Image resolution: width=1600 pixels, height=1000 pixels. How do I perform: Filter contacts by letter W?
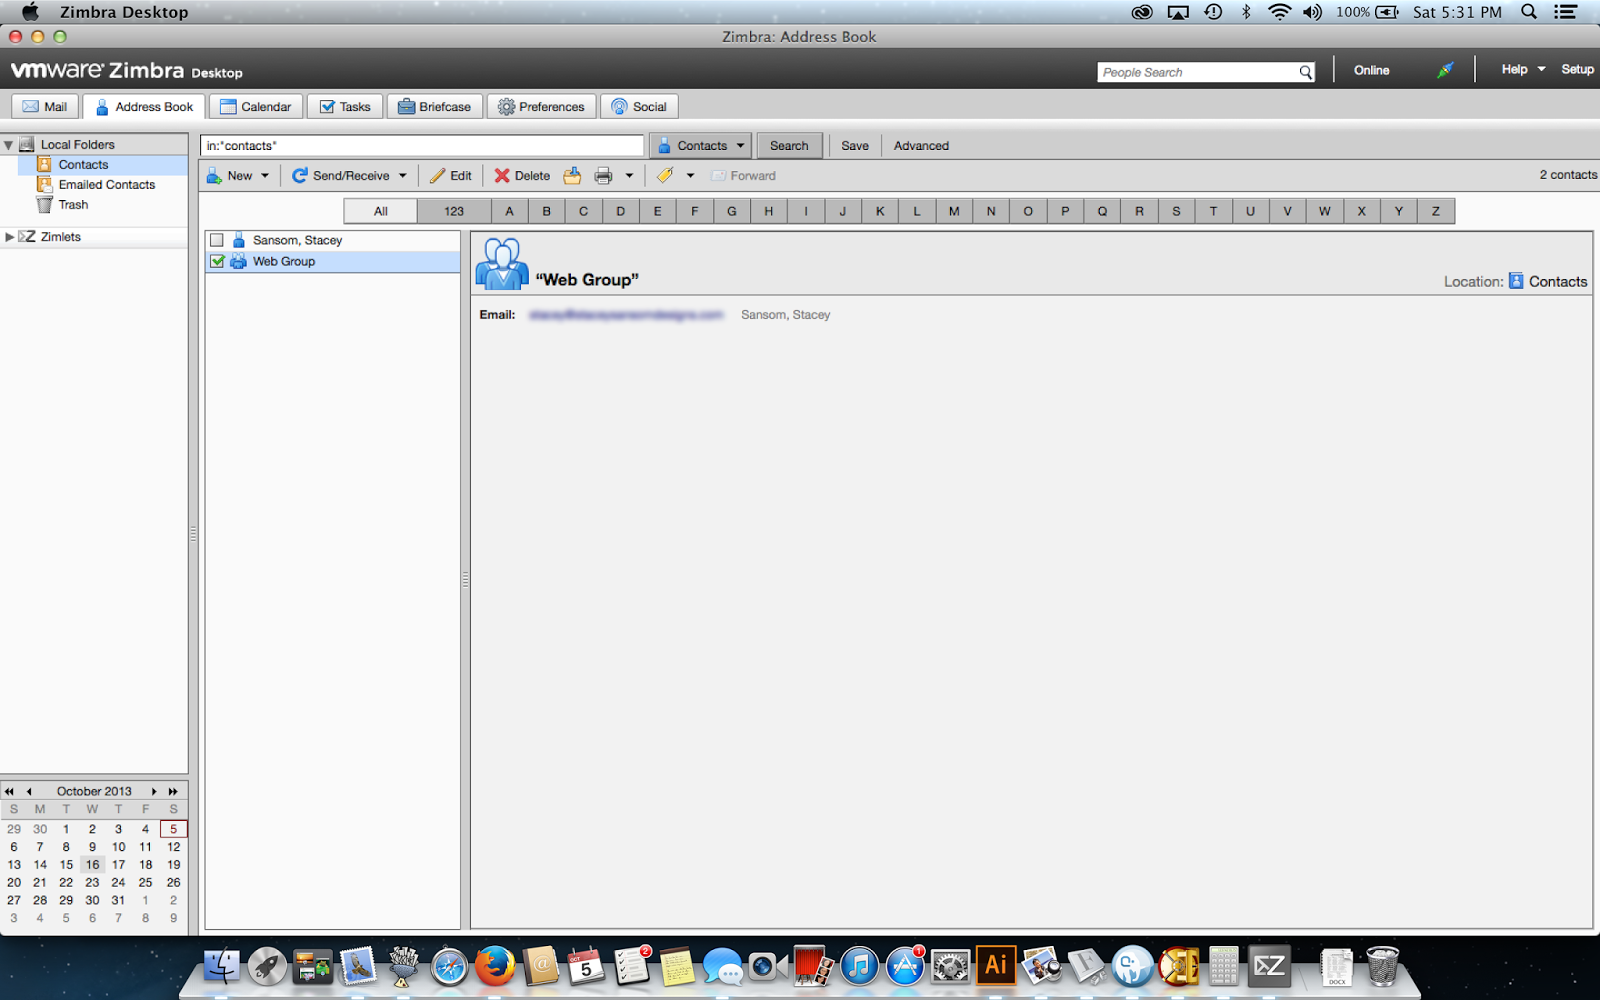click(1324, 211)
